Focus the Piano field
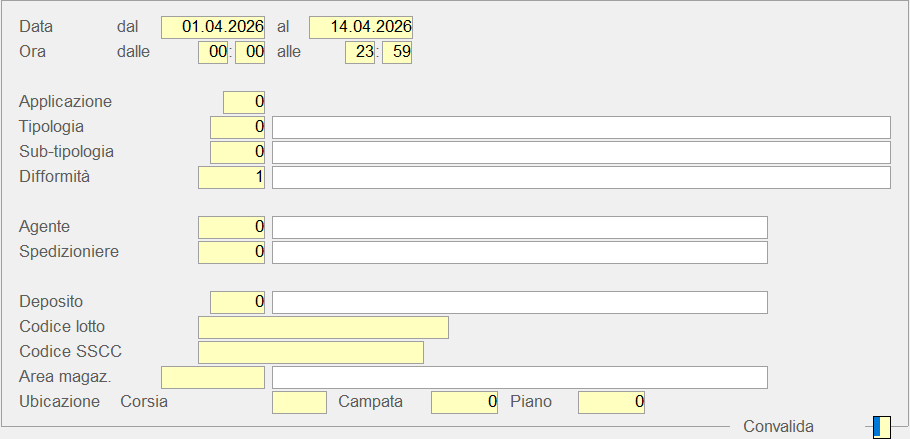 pyautogui.click(x=611, y=402)
